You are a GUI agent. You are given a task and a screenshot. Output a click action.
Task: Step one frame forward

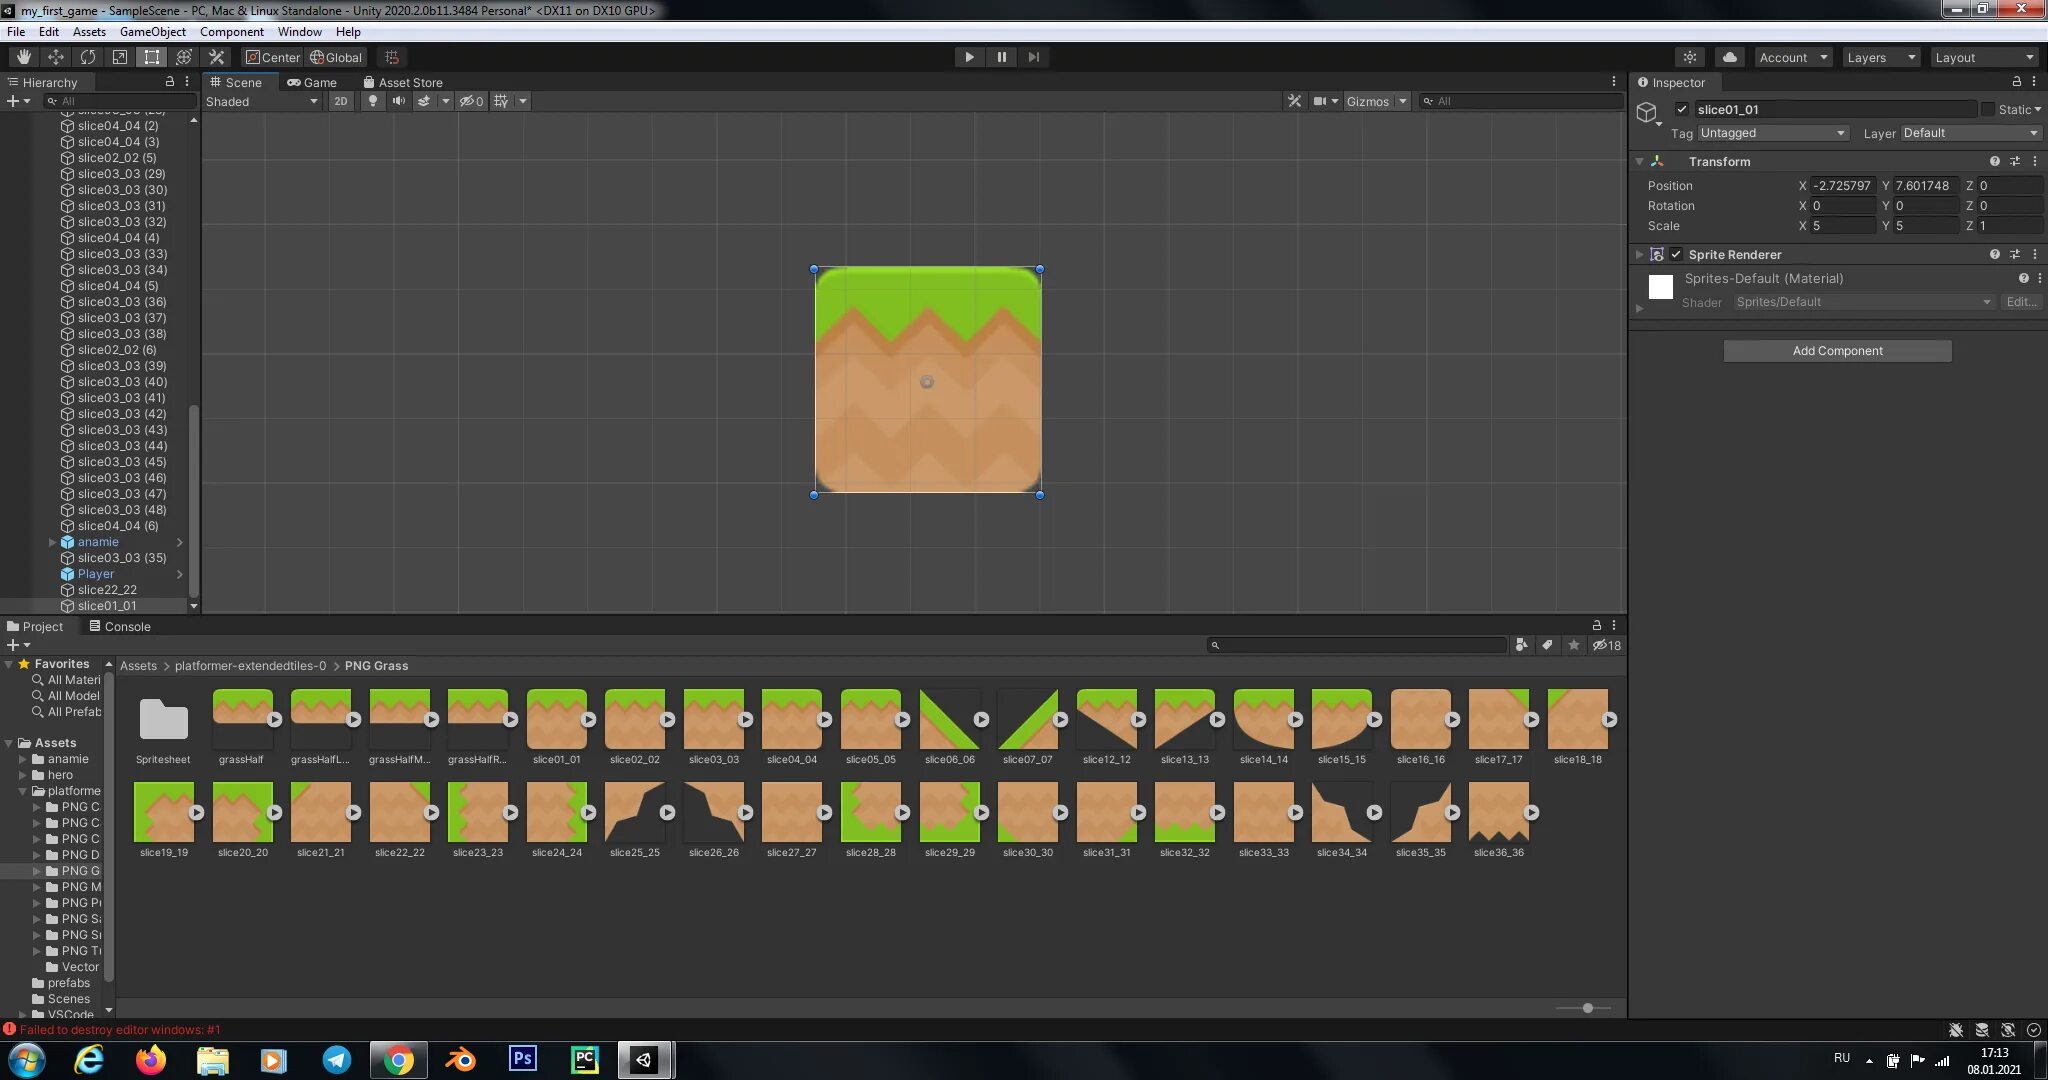point(1034,57)
